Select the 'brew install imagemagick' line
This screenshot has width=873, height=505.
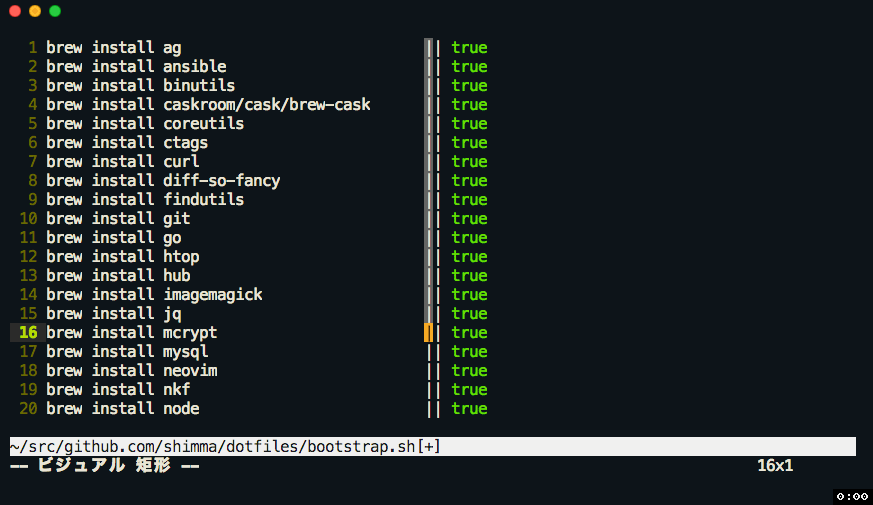pos(154,294)
